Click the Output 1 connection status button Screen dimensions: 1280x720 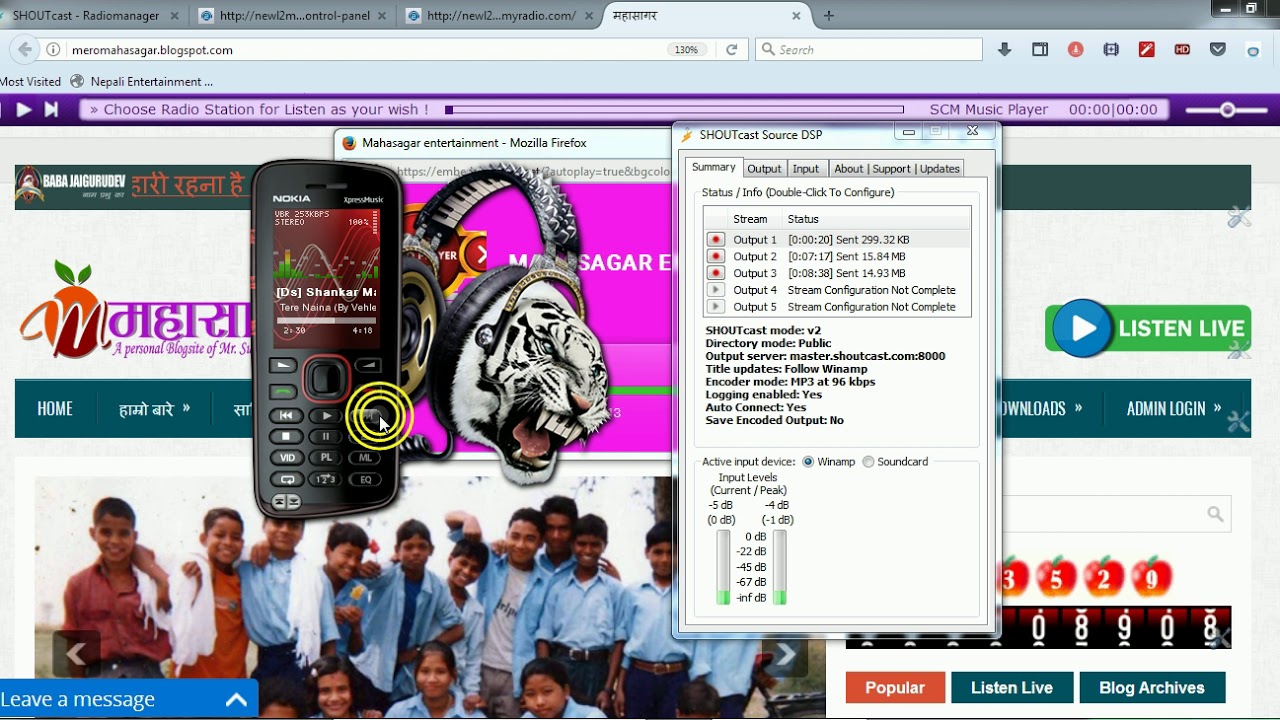pos(715,240)
